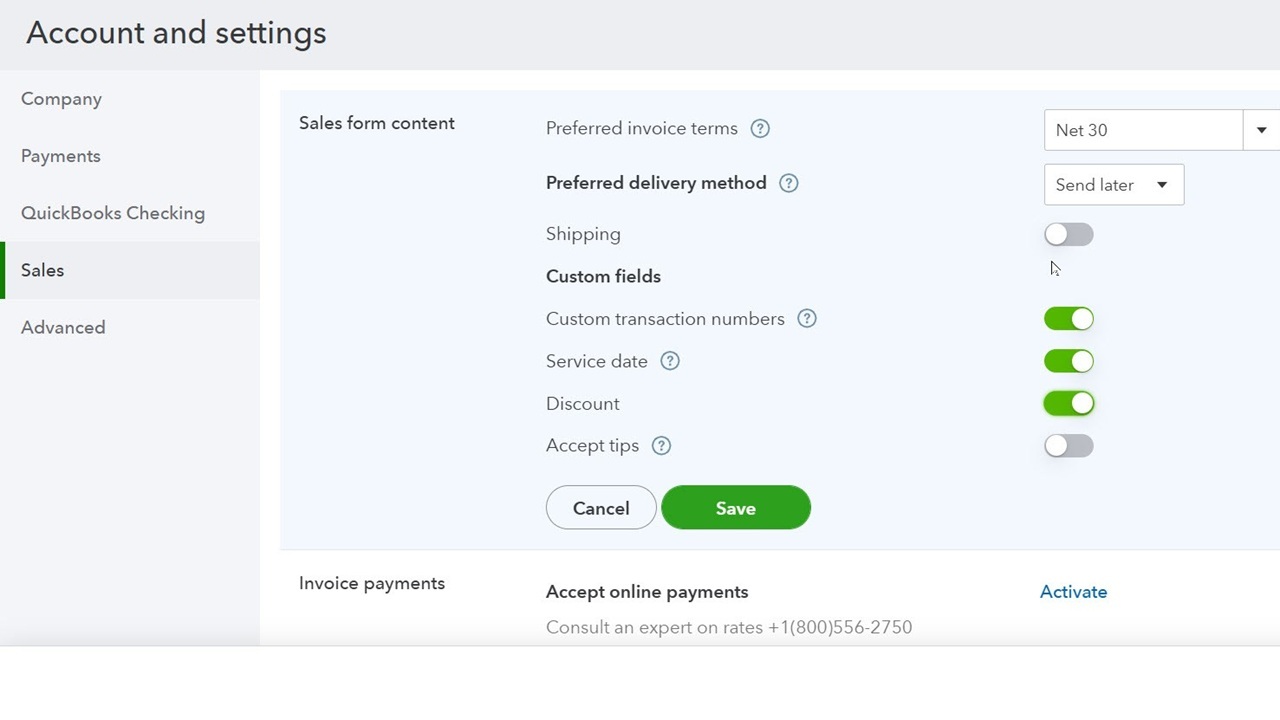Click the Sales form content section title

(x=377, y=123)
